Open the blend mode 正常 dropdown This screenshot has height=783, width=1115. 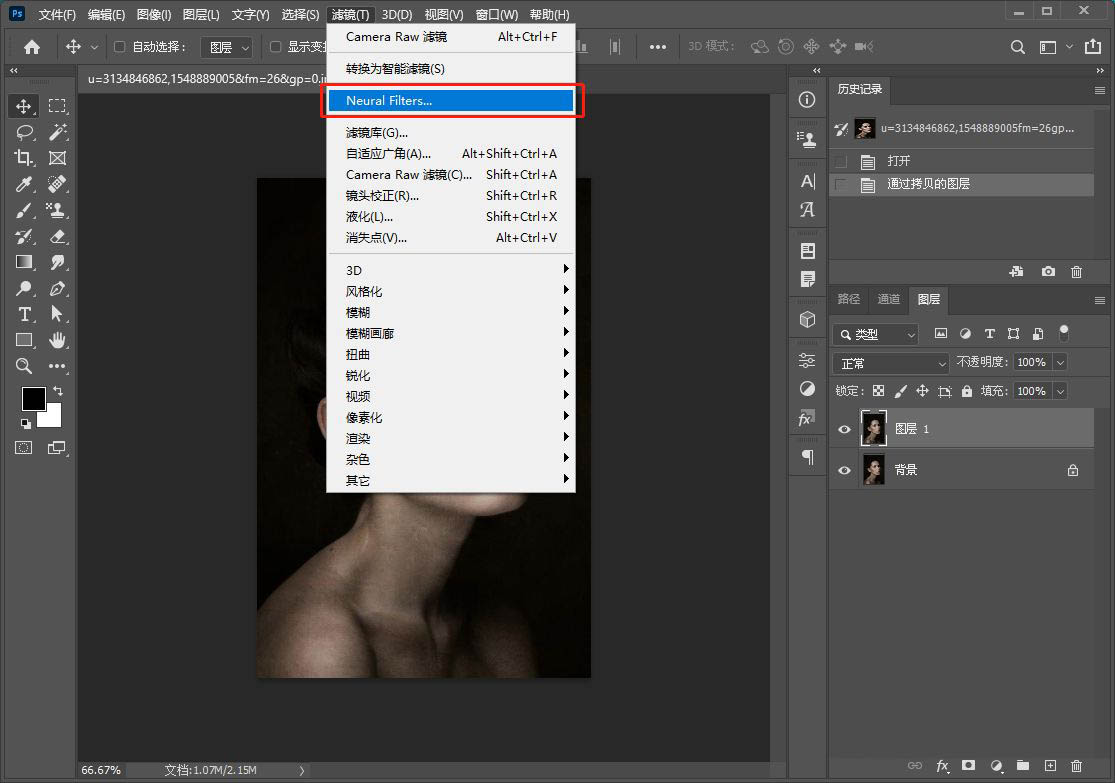891,363
